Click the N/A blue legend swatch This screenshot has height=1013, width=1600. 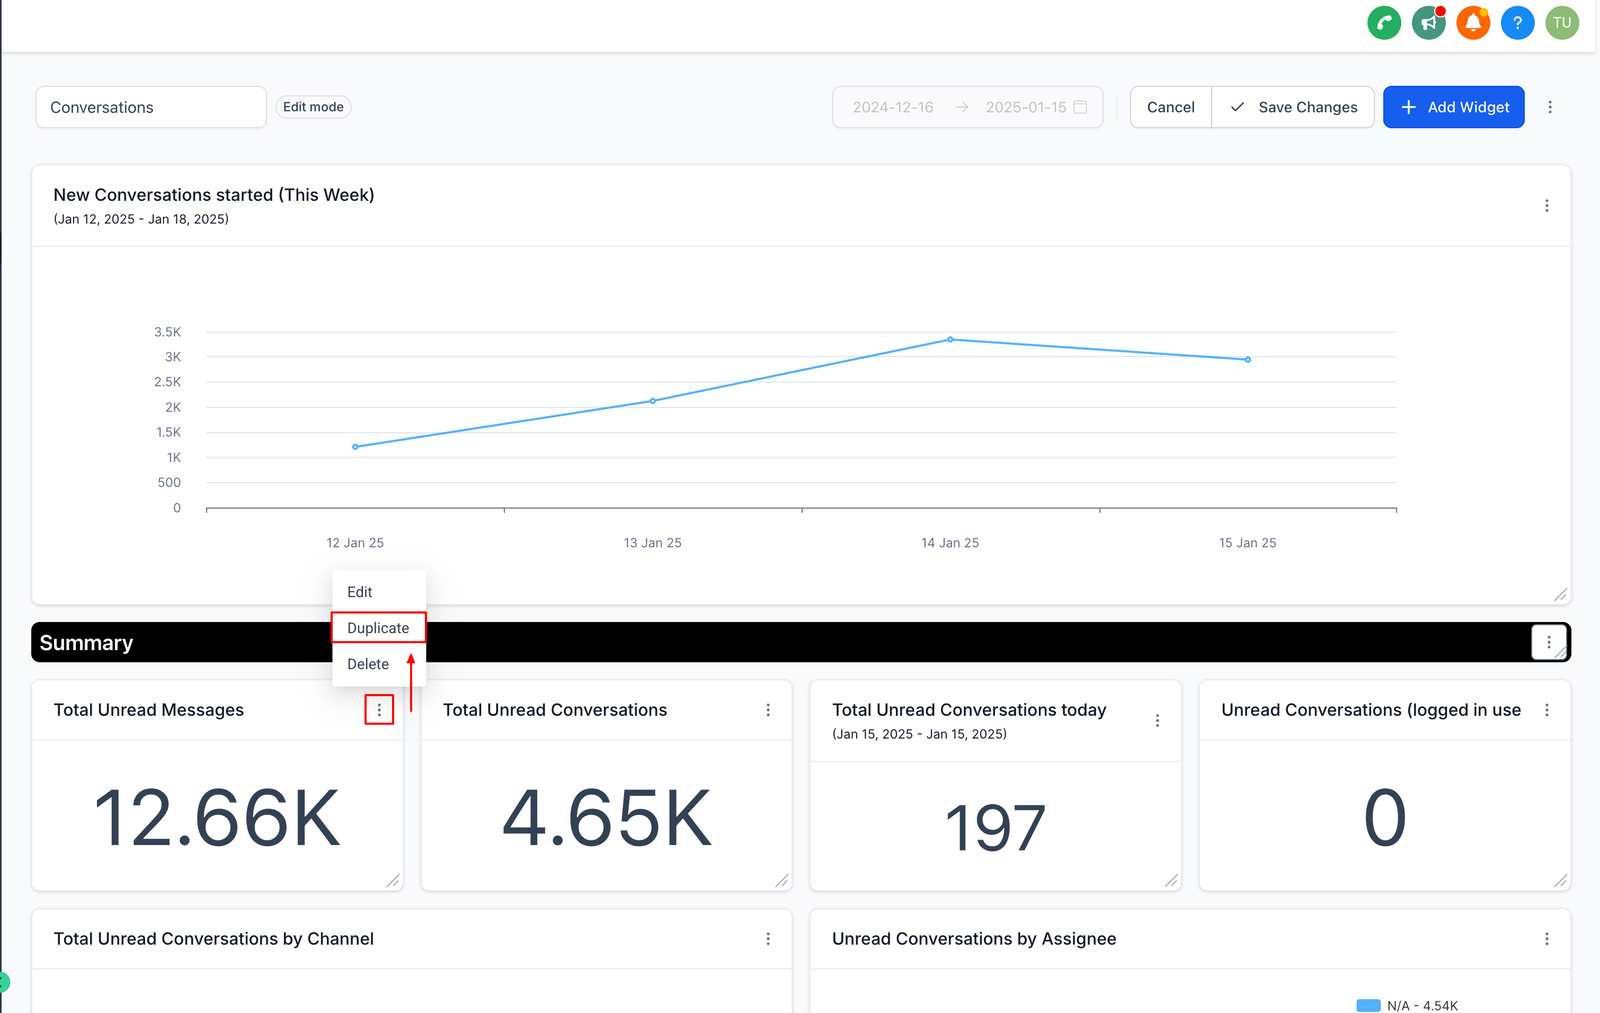[1368, 1005]
